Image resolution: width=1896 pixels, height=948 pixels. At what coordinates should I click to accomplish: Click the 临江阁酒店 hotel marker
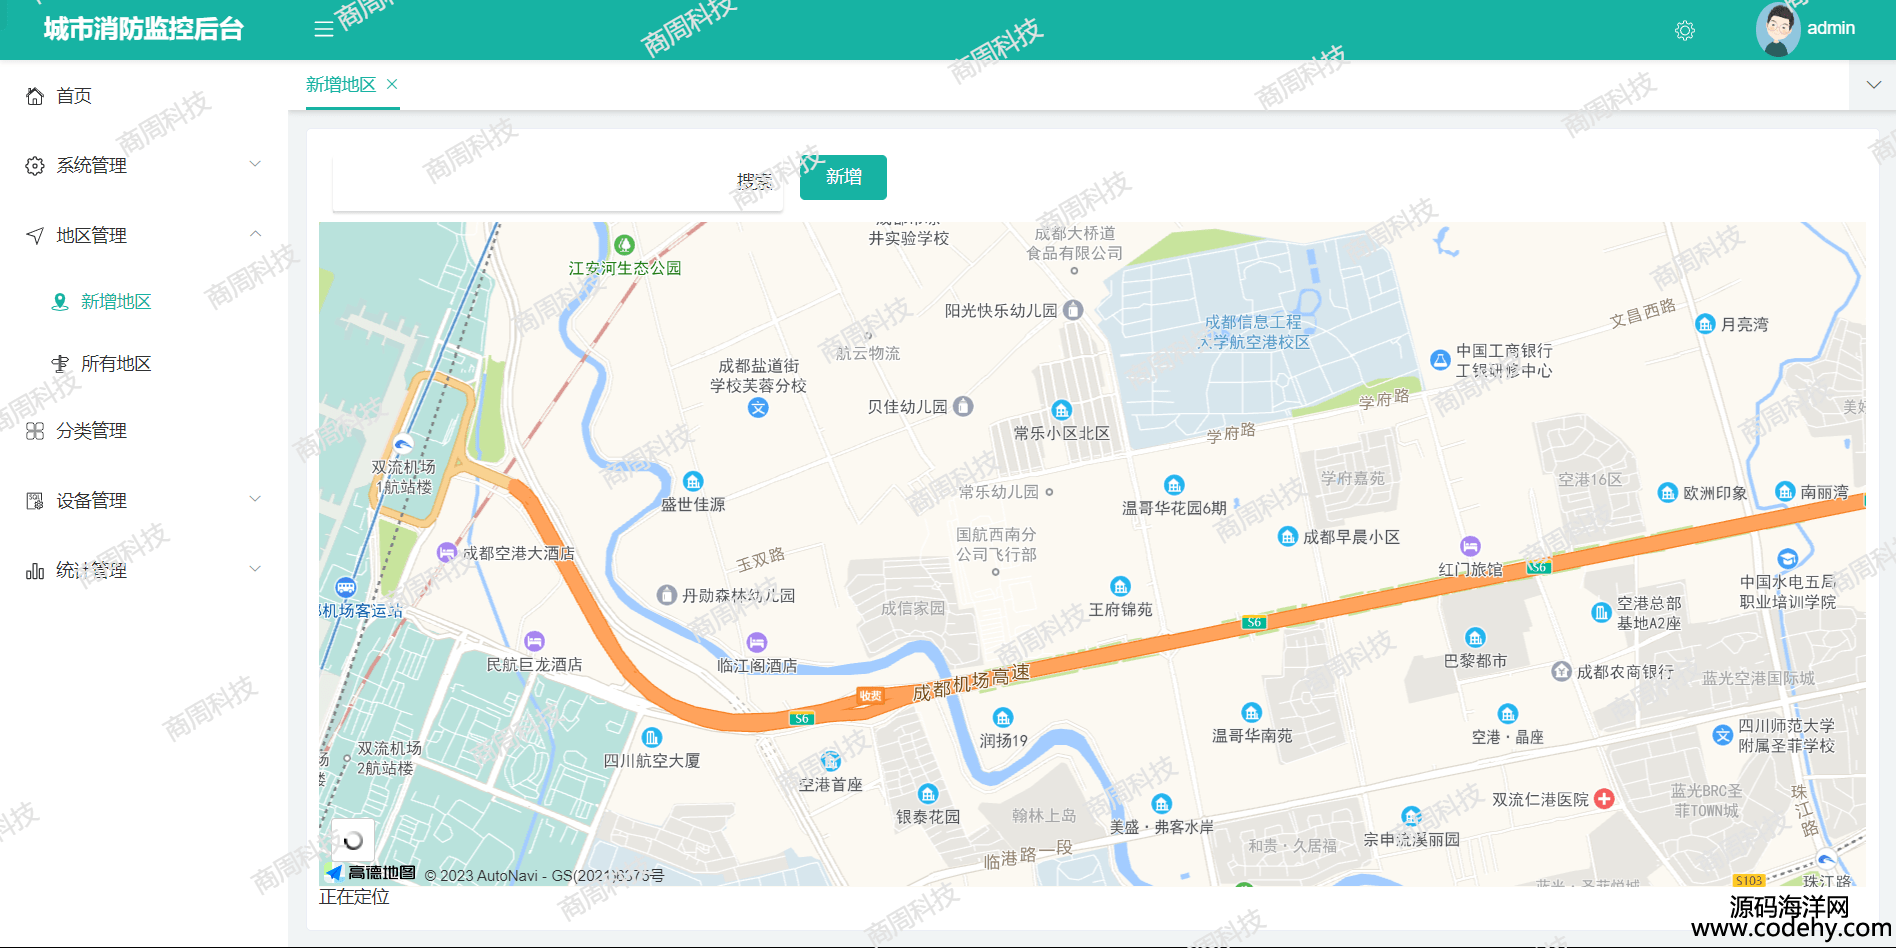coord(757,642)
